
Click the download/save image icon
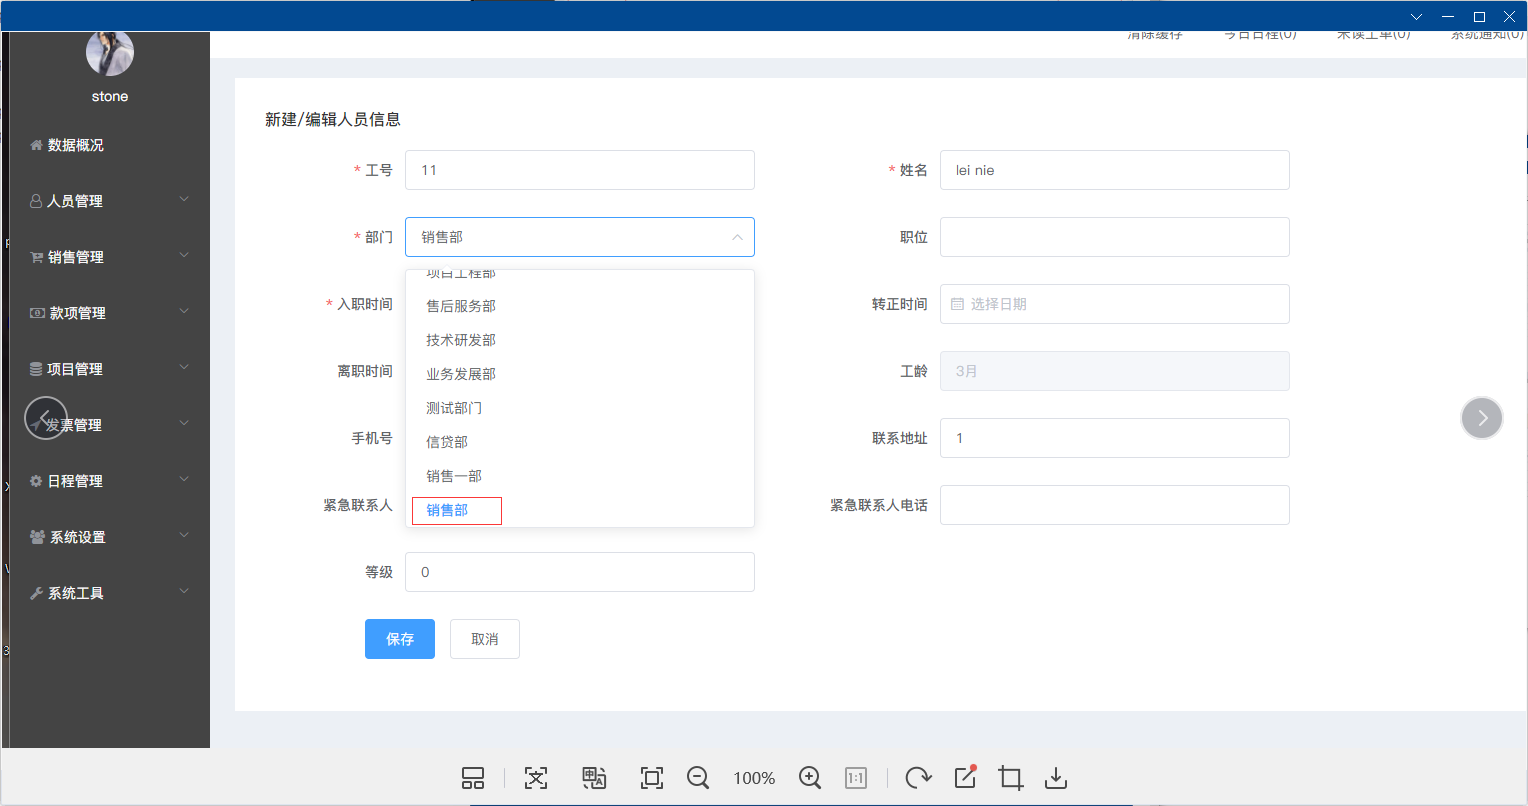coord(1056,778)
